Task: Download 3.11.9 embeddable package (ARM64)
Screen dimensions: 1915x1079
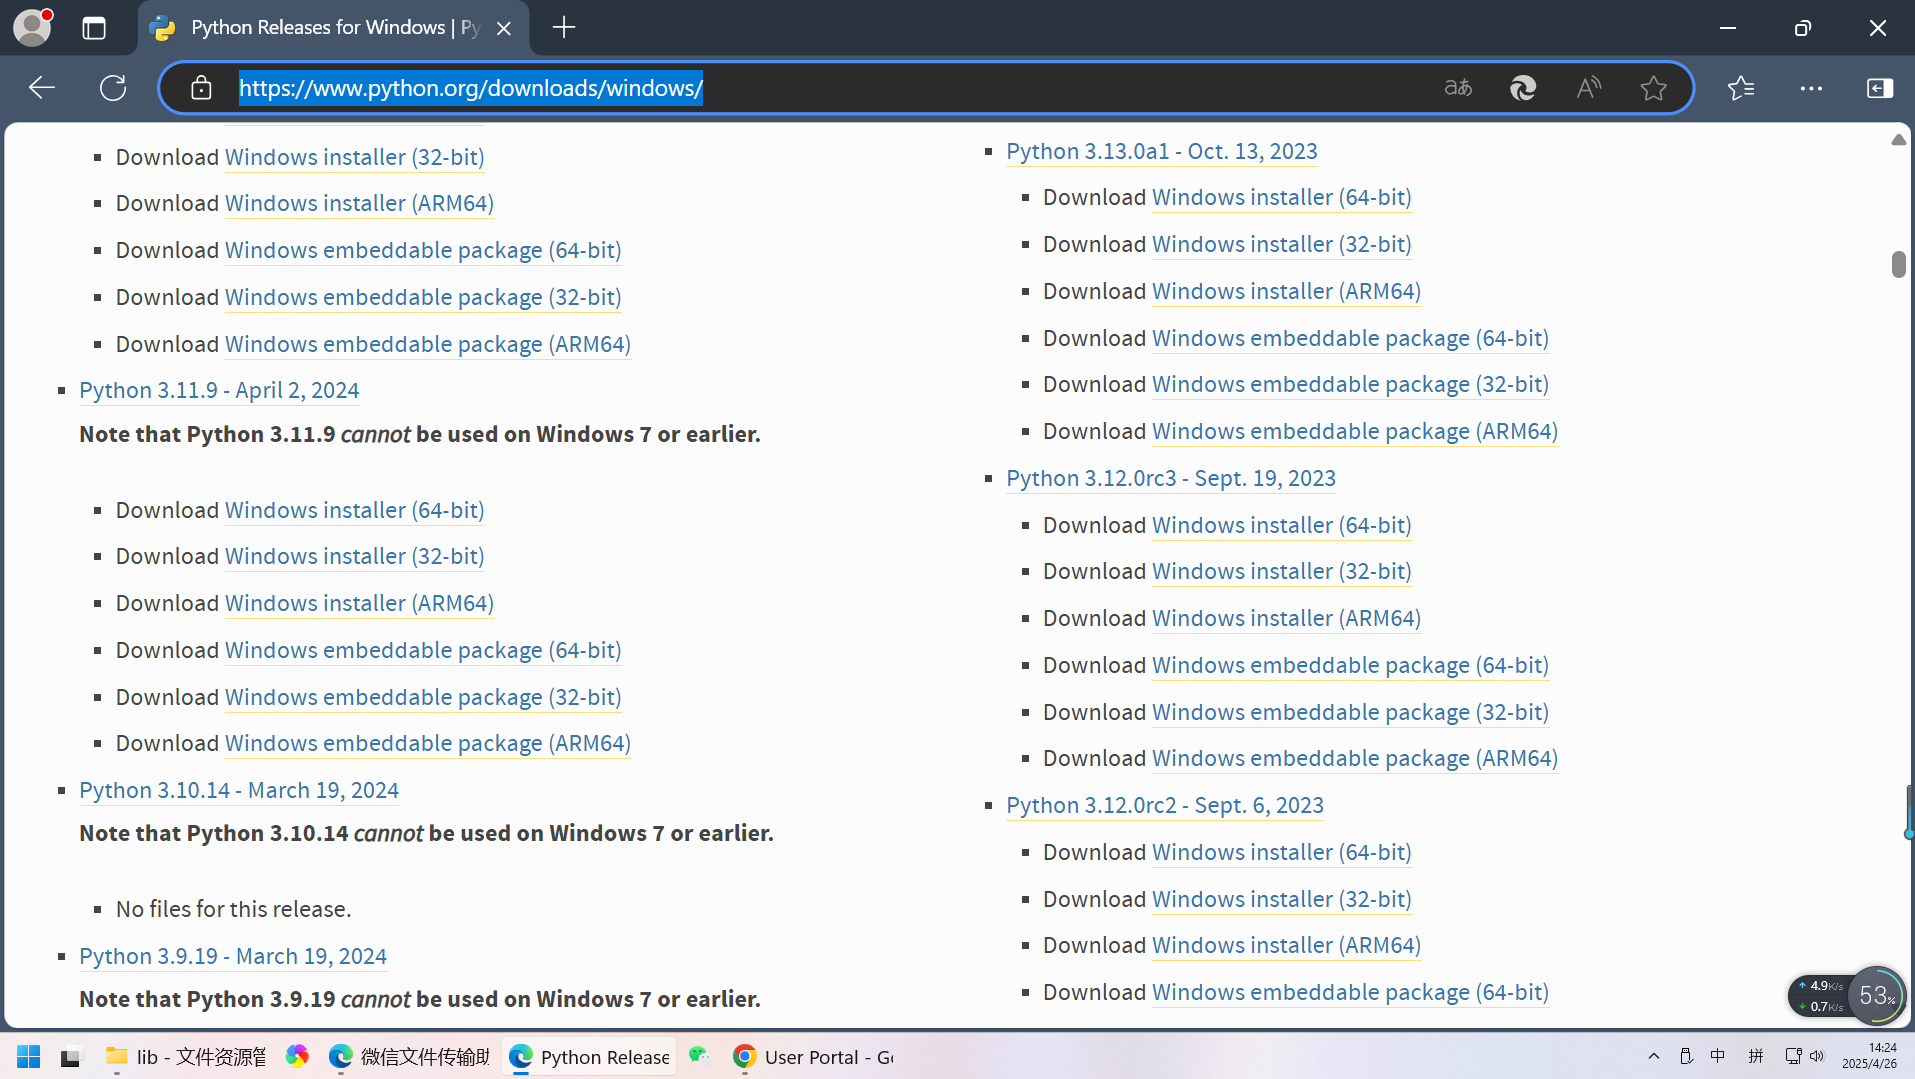Action: (428, 743)
